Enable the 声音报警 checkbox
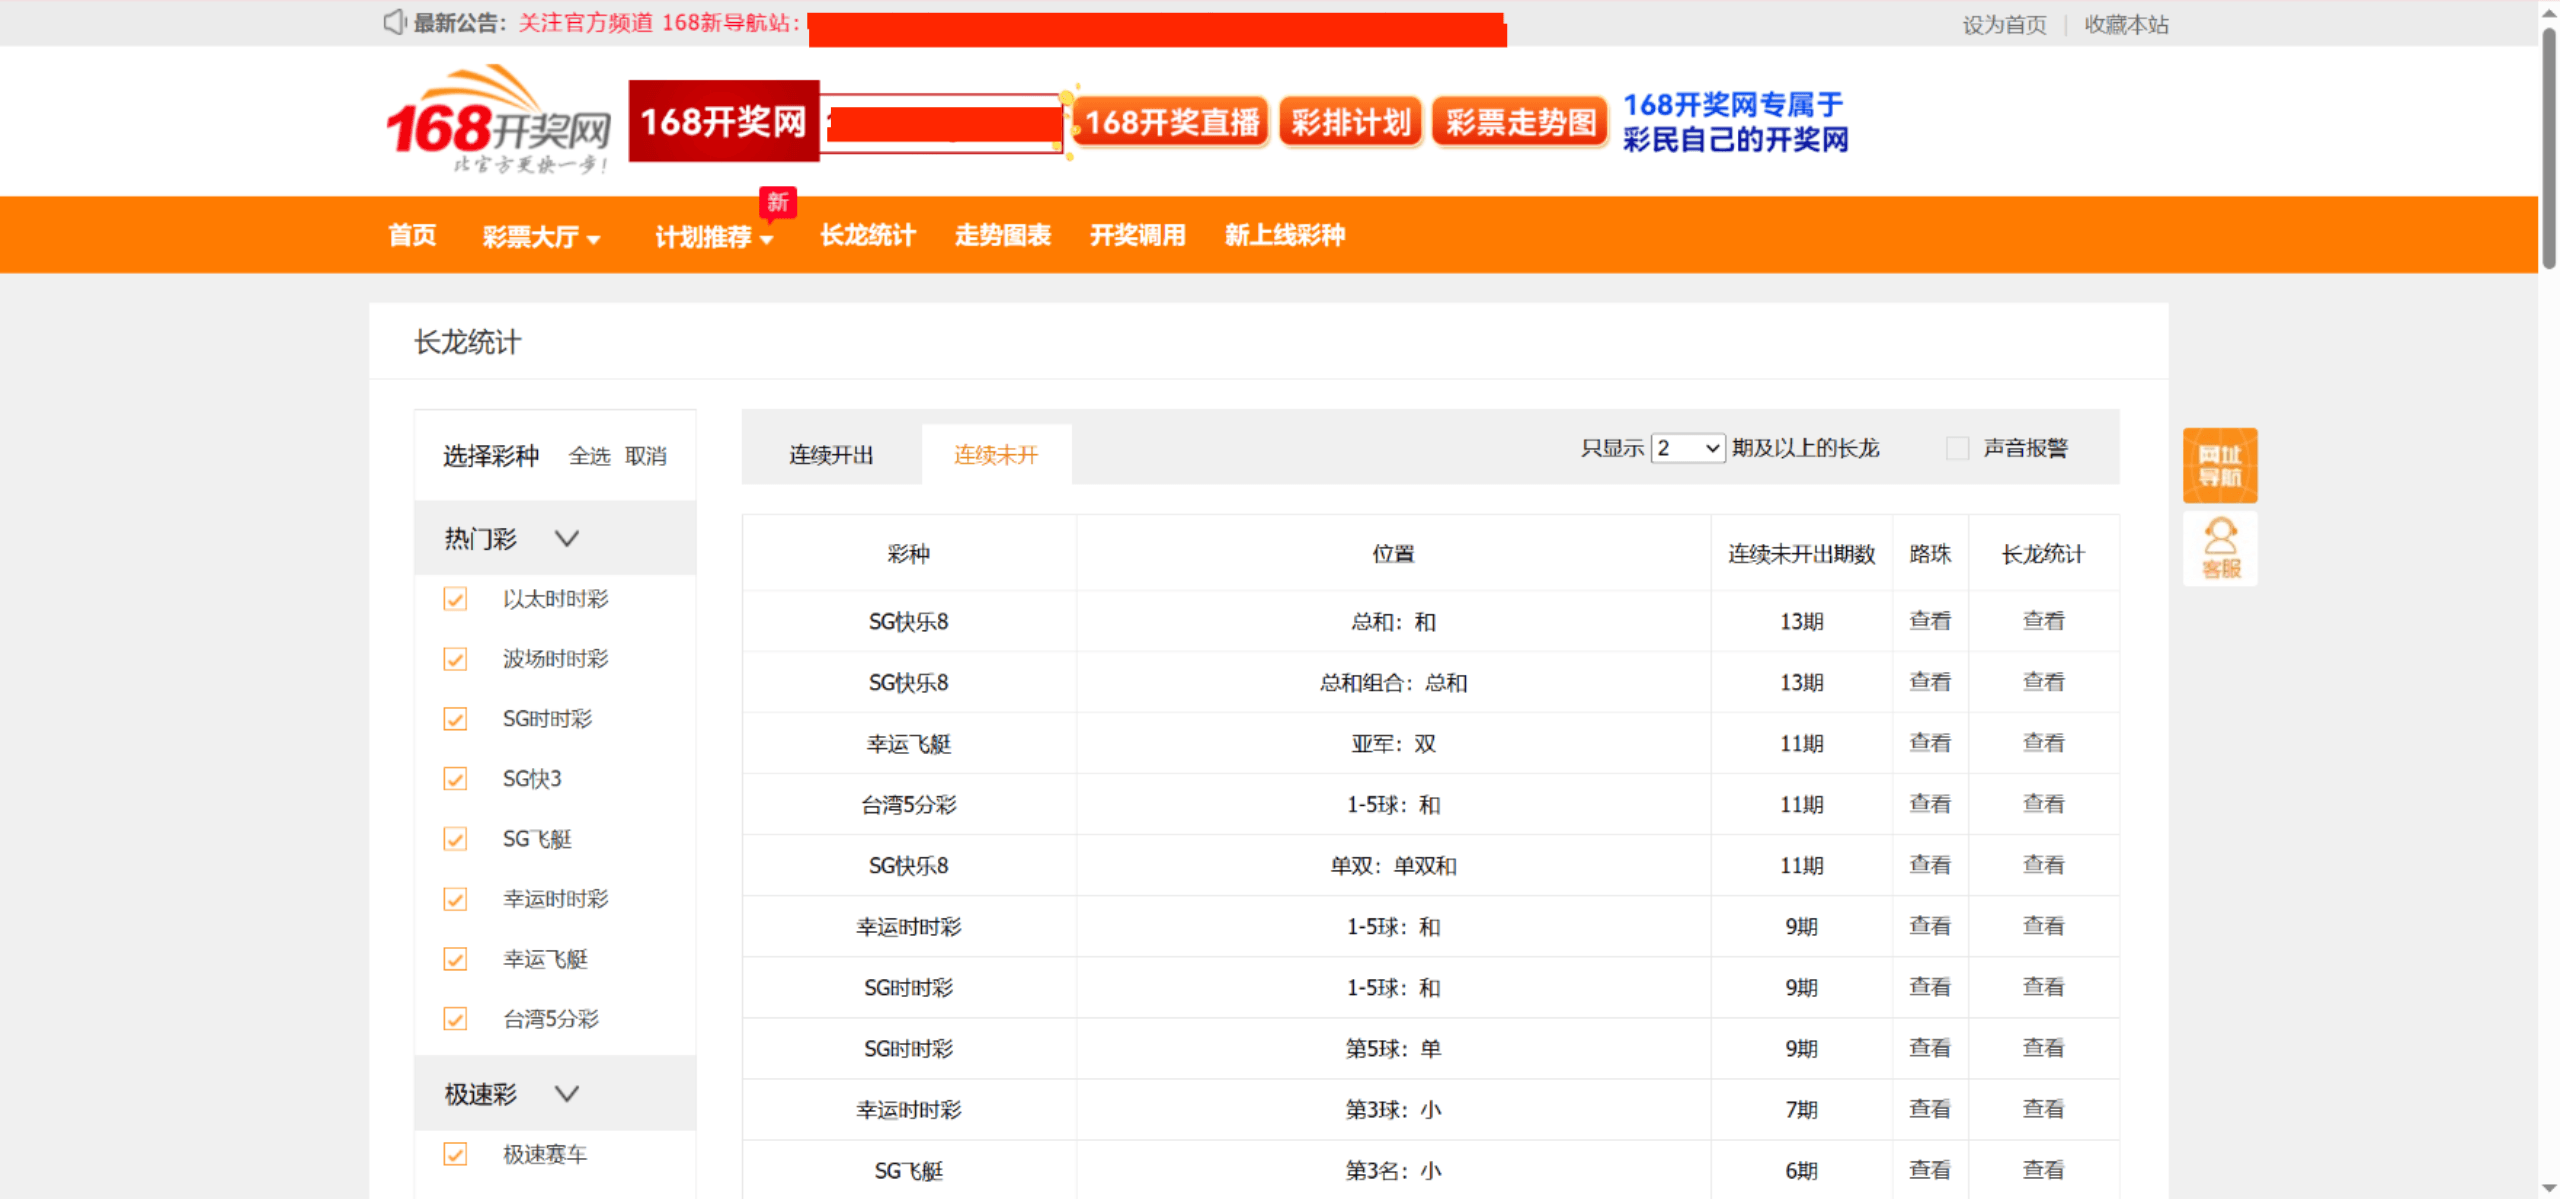This screenshot has height=1199, width=2560. click(x=1957, y=448)
